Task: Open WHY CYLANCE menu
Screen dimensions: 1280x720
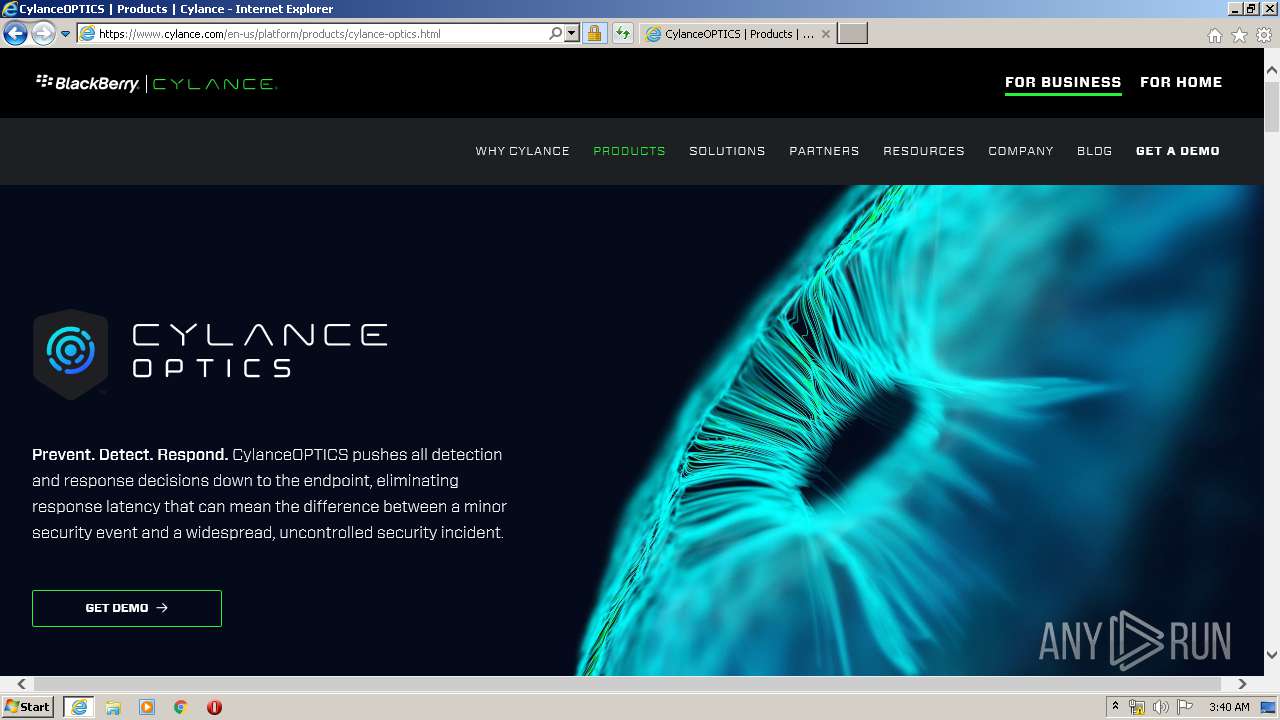Action: pos(522,151)
